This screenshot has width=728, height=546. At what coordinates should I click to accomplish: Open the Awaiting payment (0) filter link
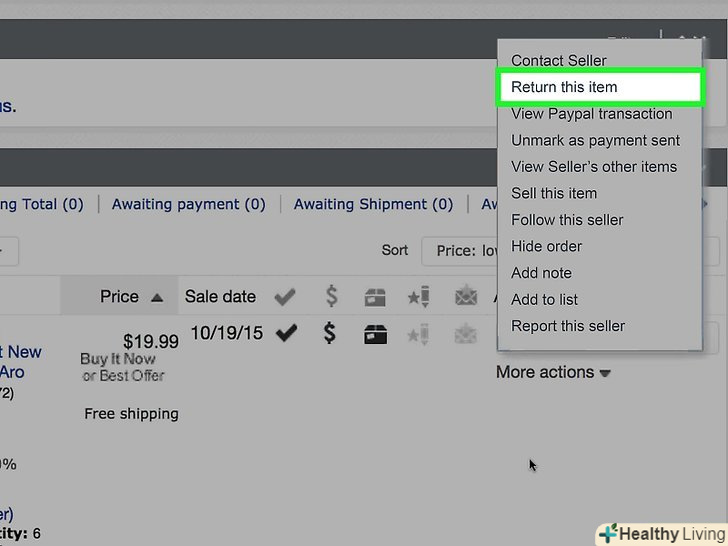tap(188, 204)
